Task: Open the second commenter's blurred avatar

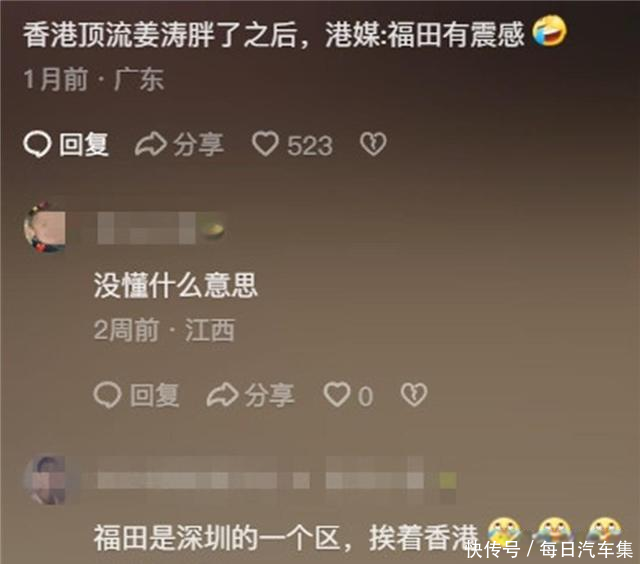Action: click(x=46, y=480)
